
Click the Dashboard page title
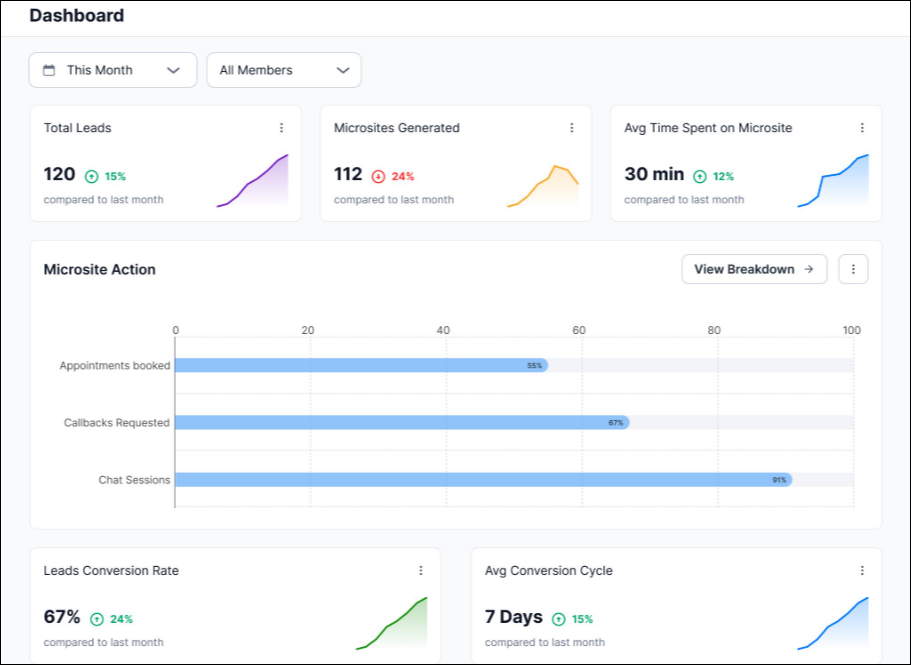77,16
